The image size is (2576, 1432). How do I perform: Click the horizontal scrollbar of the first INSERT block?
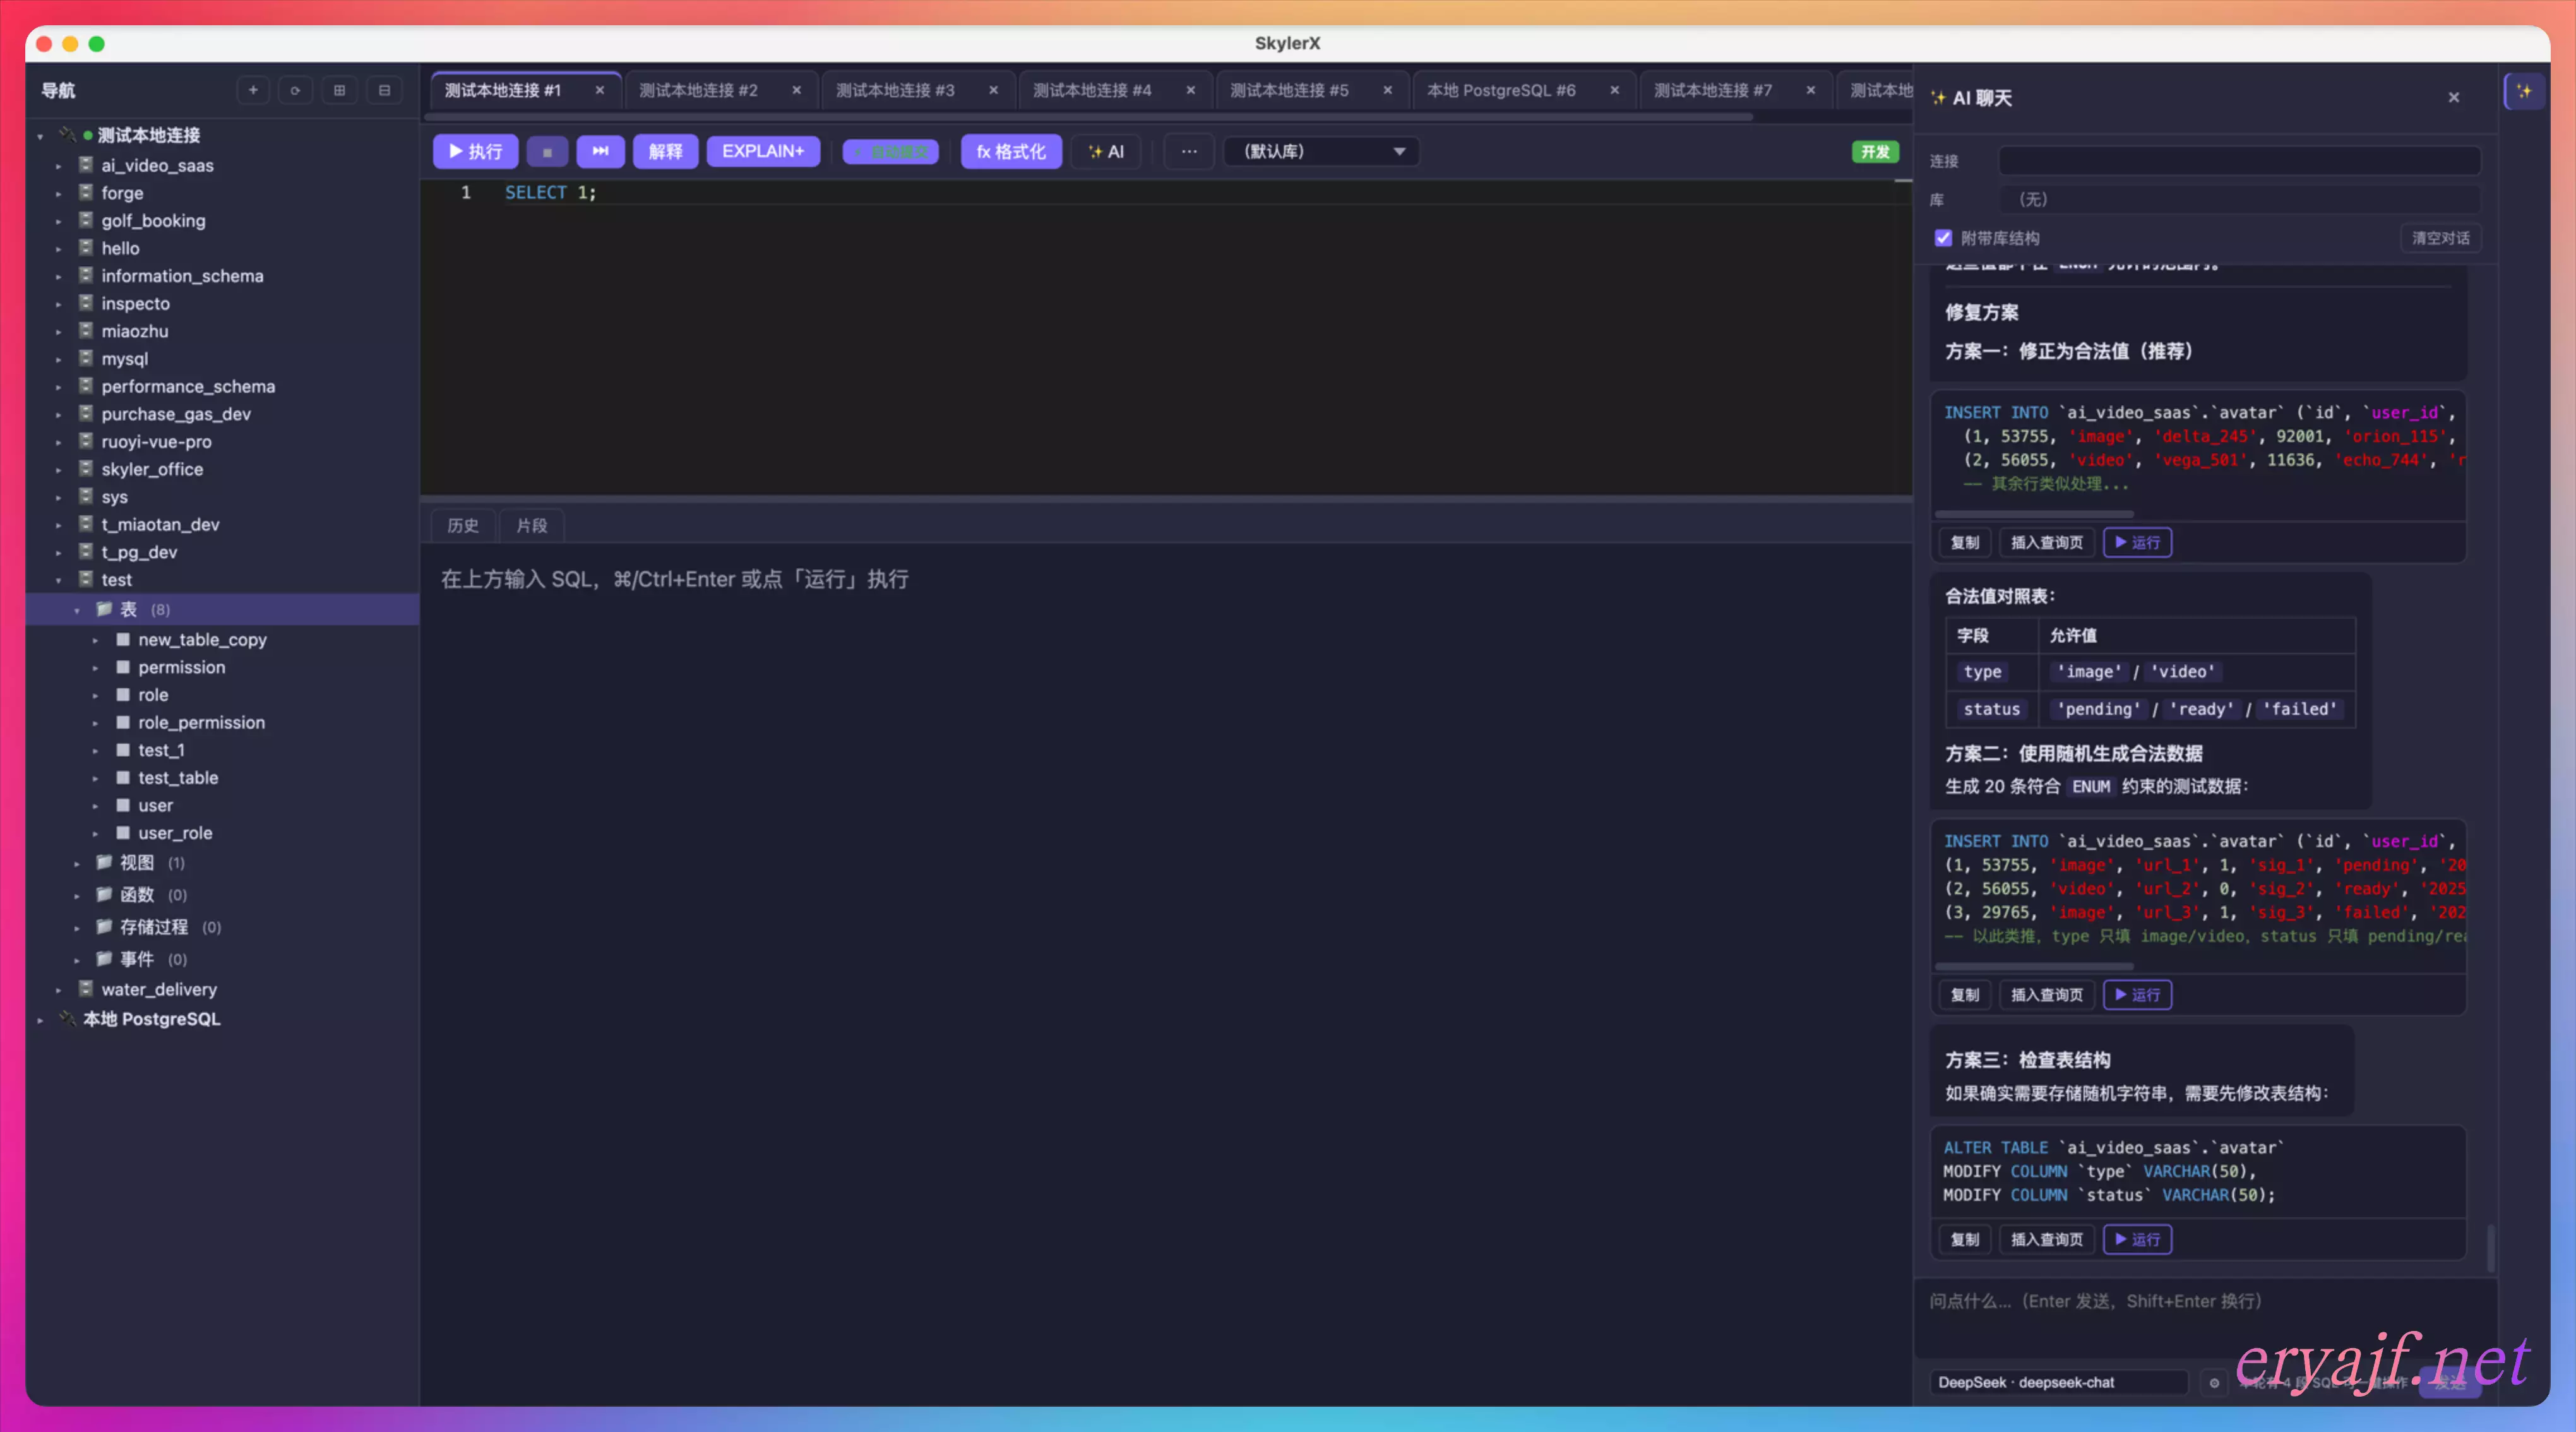pos(2034,514)
